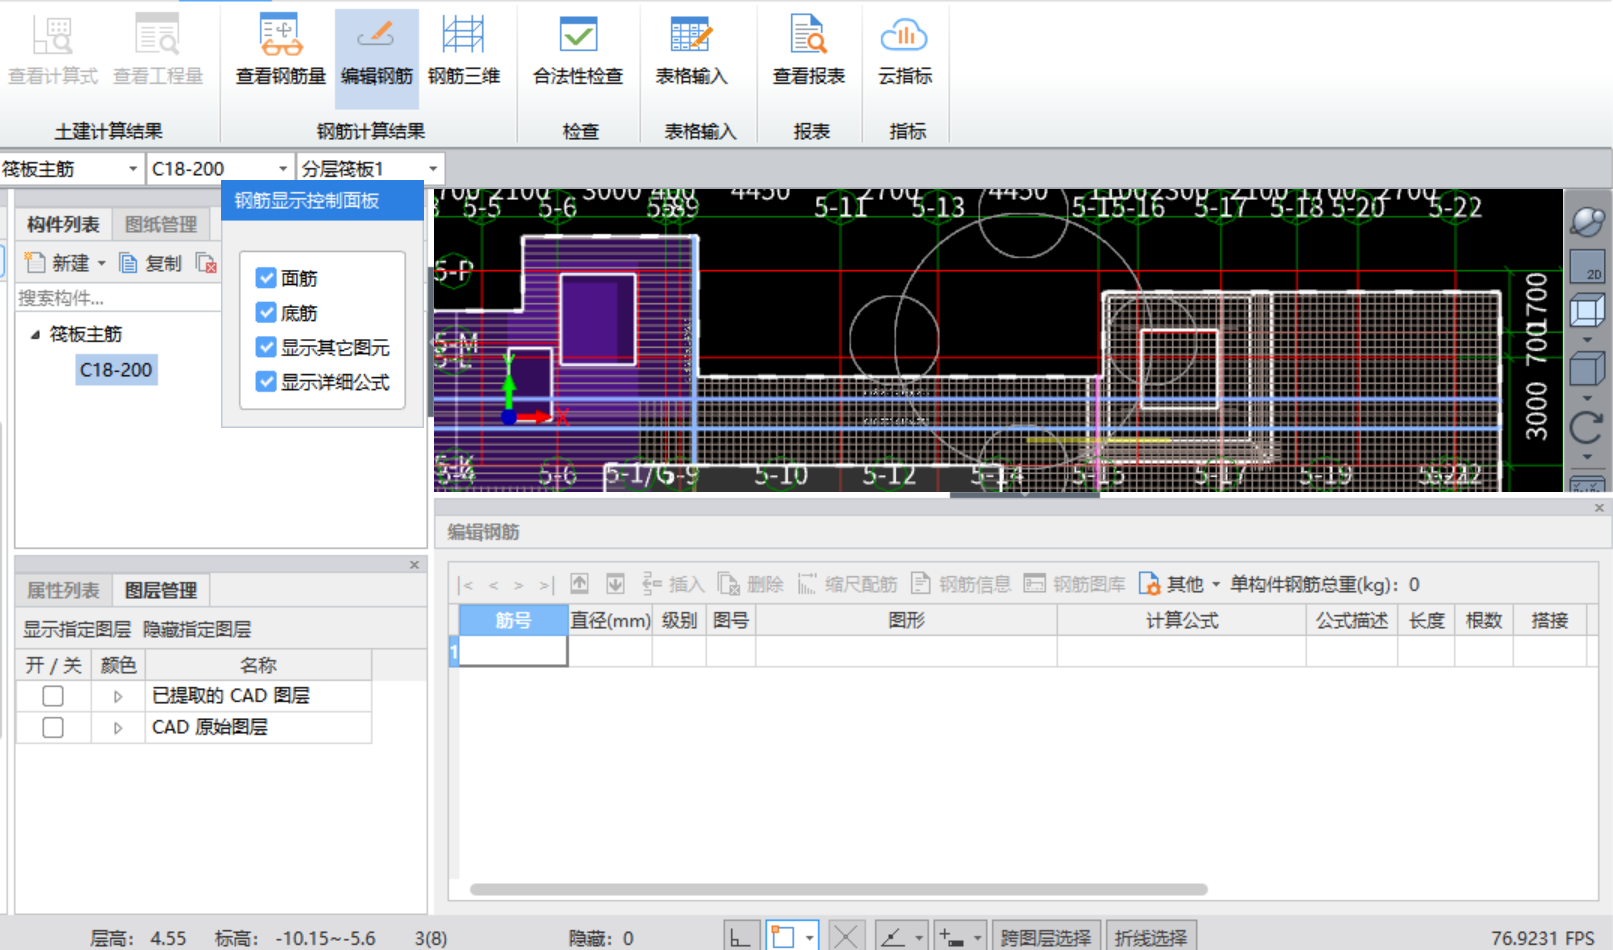Toggle 底筋 checkbox
This screenshot has height=950, width=1613.
click(266, 313)
